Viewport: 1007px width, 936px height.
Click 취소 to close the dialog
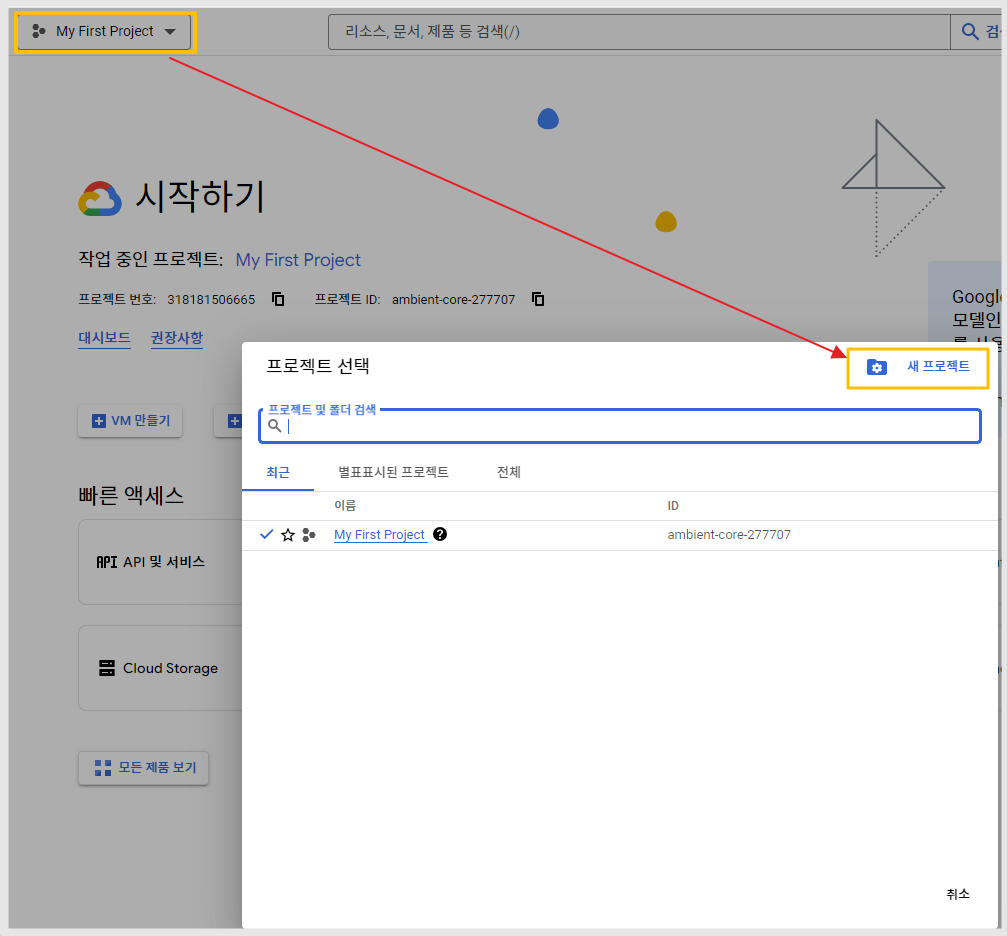pos(958,894)
